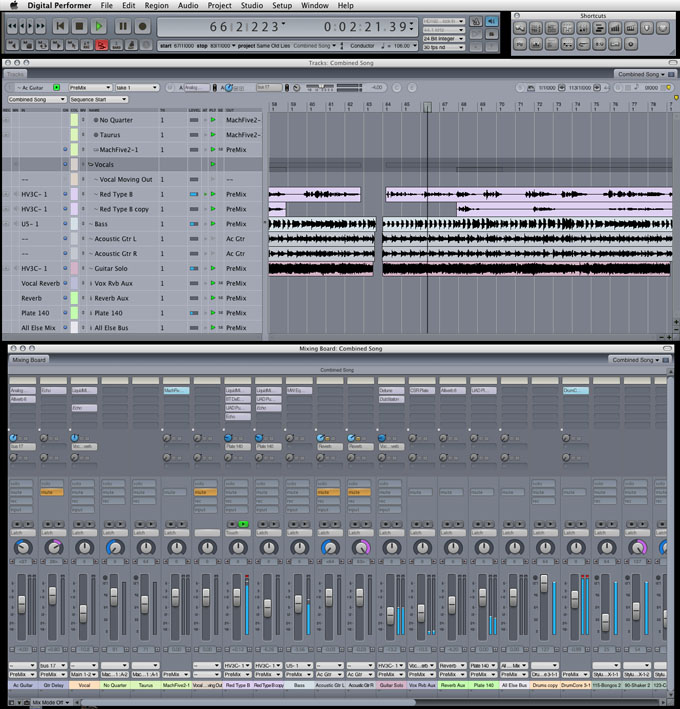
Task: Open the Studio menu
Action: (x=252, y=5)
